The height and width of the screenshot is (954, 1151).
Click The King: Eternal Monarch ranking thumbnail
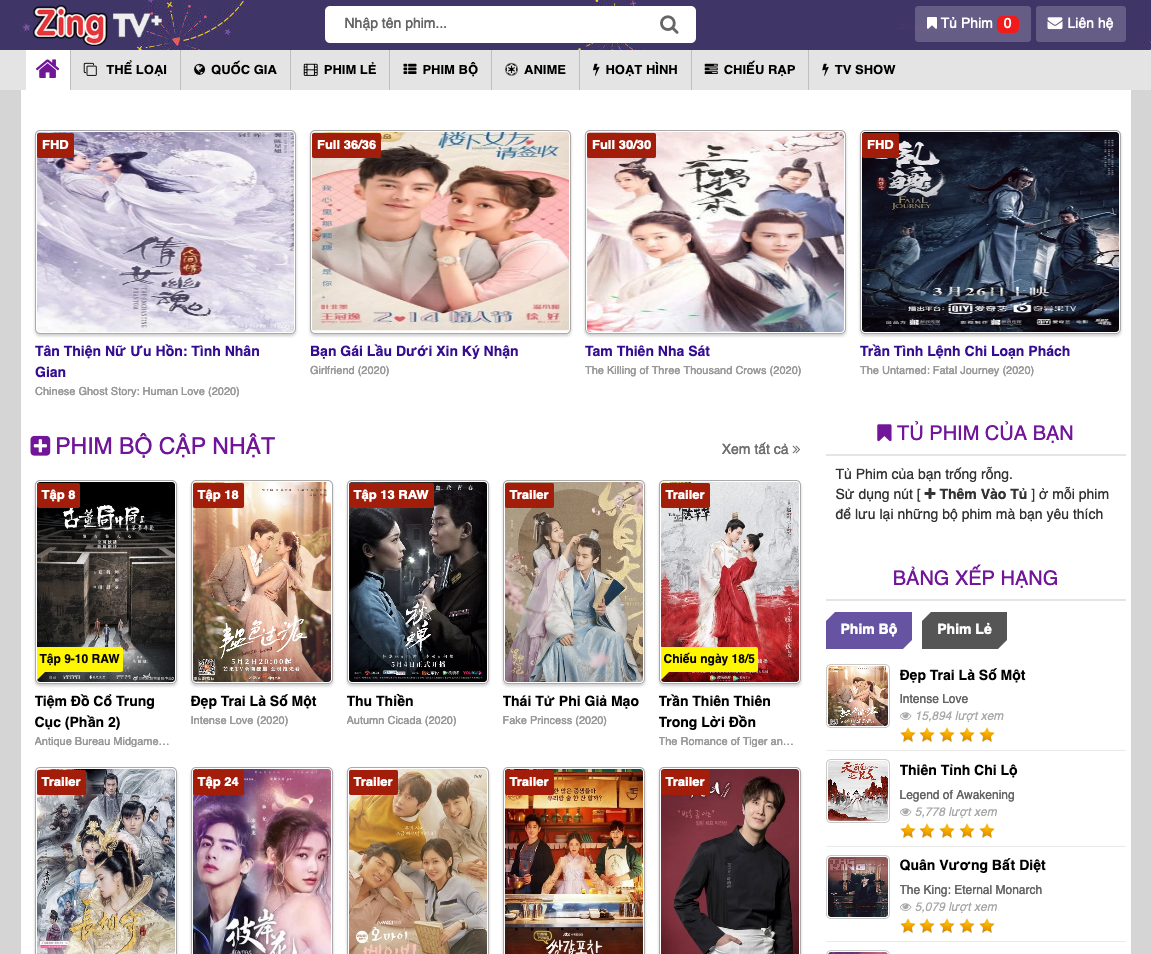pyautogui.click(x=858, y=886)
